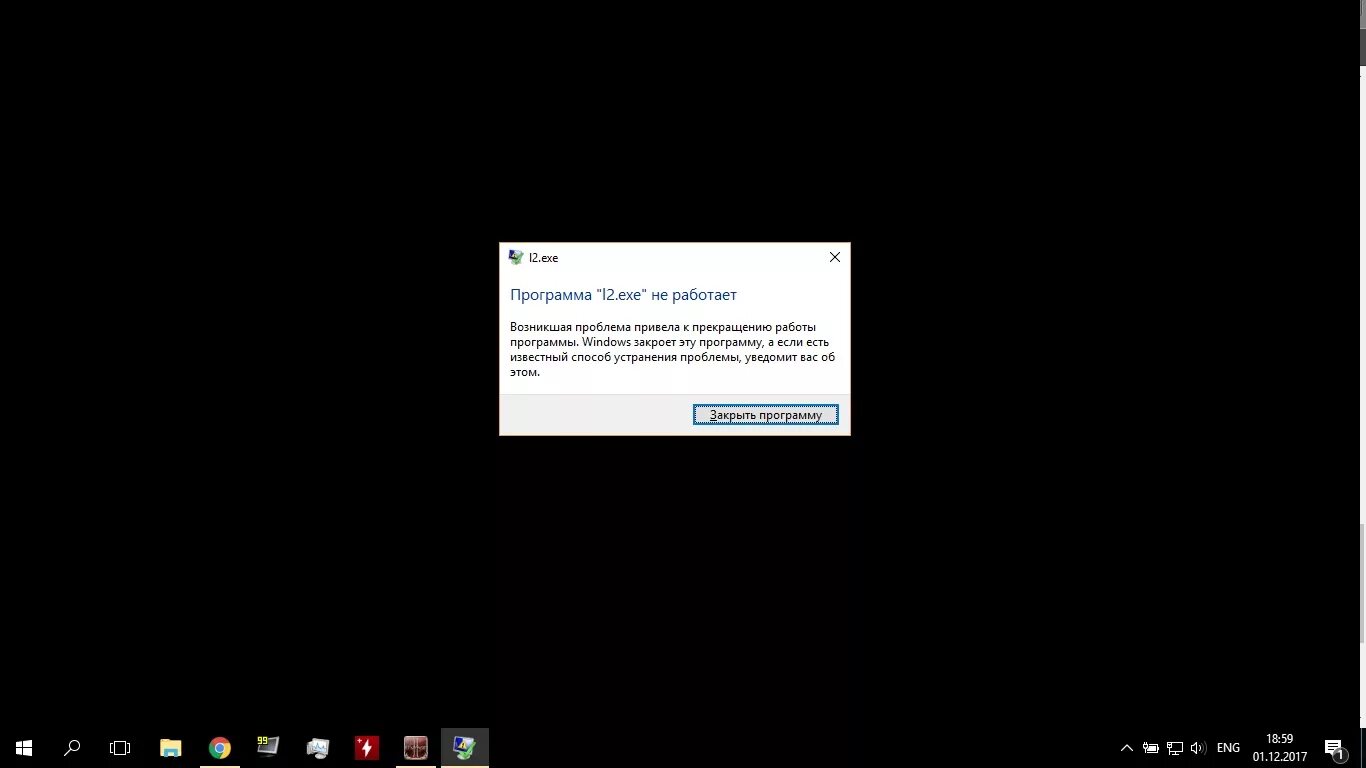Close the l2.exe error dialog with X

pos(834,257)
